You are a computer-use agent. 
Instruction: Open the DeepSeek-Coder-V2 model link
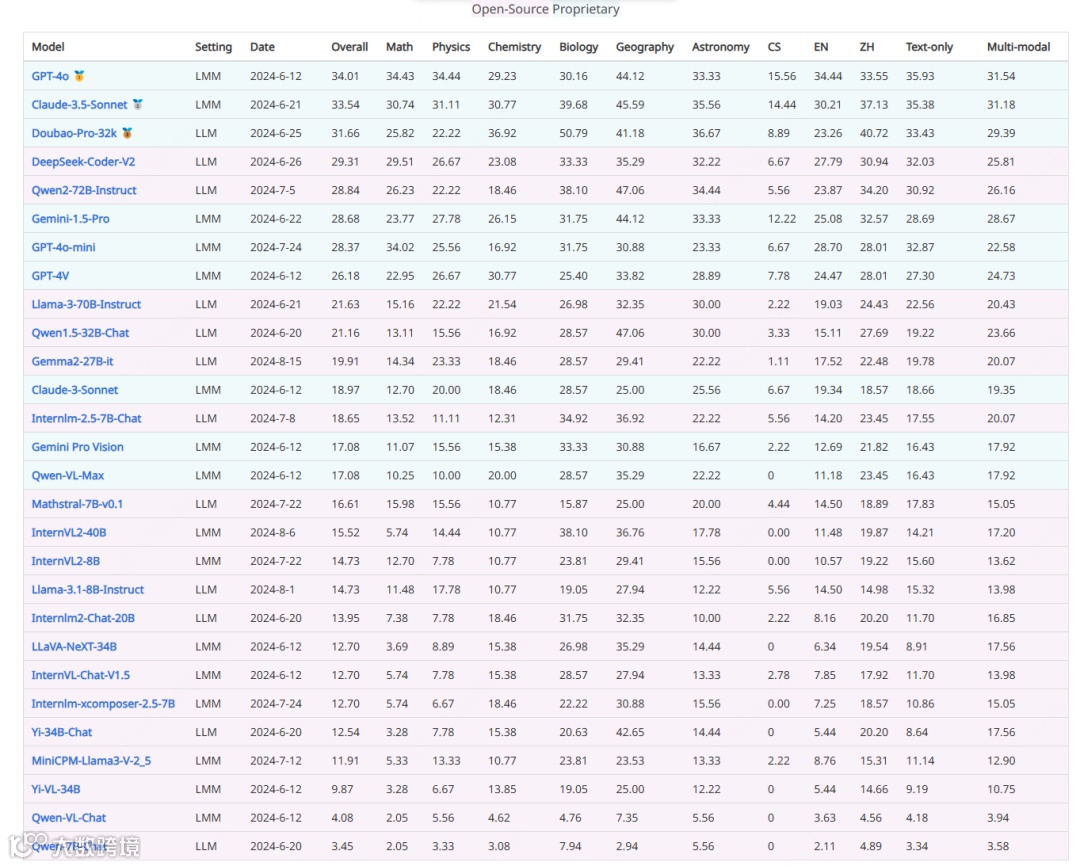[83, 162]
